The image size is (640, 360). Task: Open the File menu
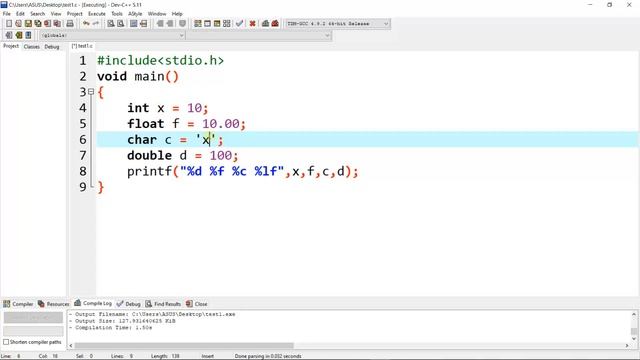[7, 14]
